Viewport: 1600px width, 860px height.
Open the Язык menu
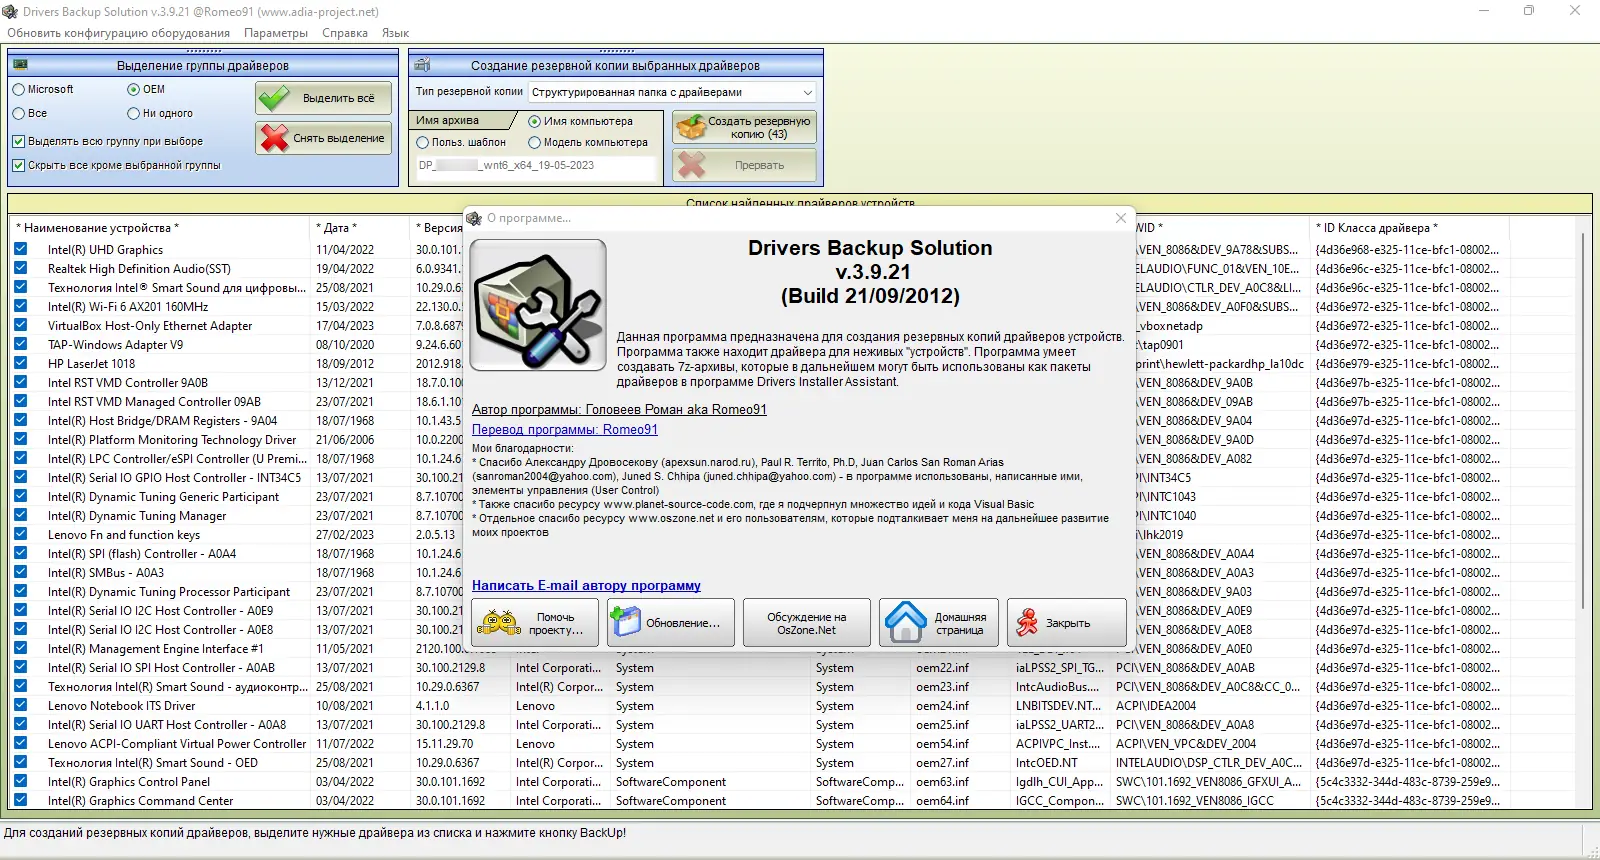point(395,33)
